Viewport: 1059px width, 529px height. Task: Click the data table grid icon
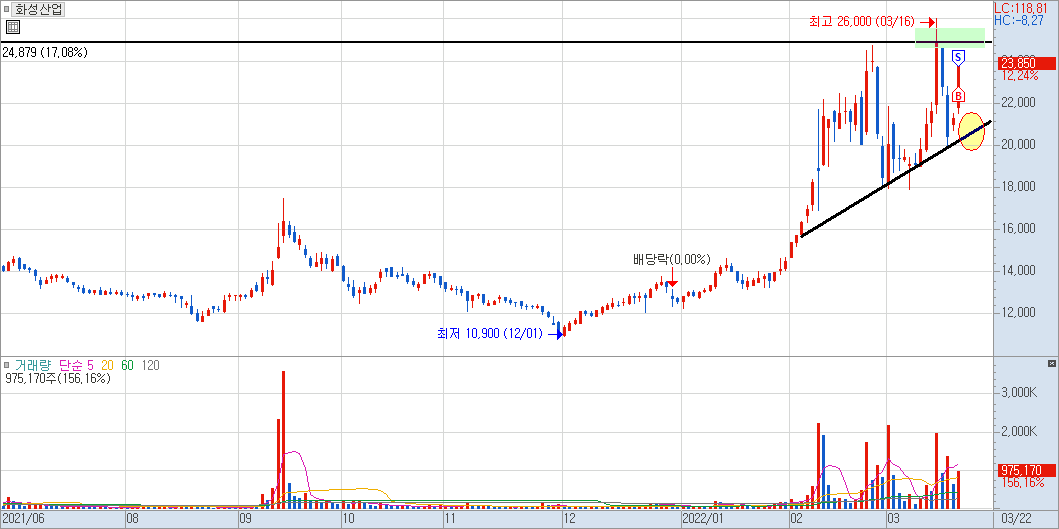click(x=13, y=27)
